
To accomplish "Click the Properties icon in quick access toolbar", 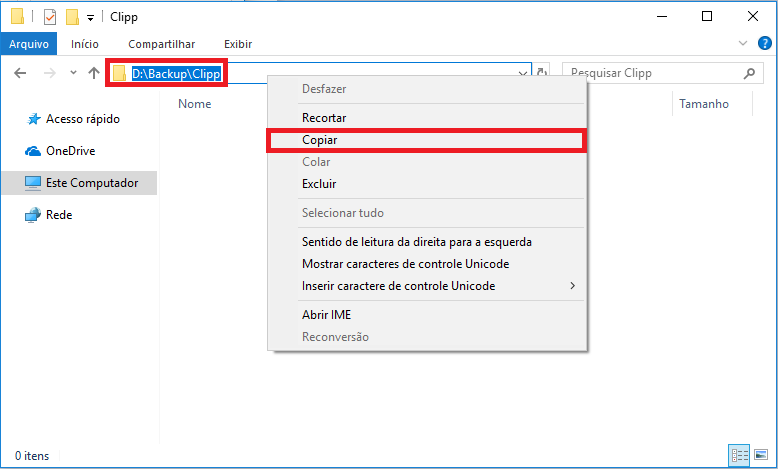I will click(x=50, y=17).
